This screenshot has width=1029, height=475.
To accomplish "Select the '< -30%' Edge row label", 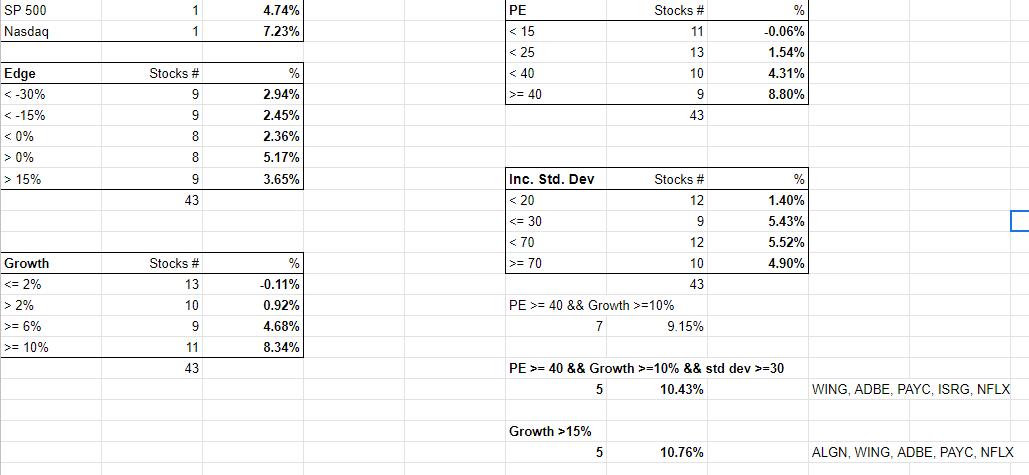I will click(50, 94).
